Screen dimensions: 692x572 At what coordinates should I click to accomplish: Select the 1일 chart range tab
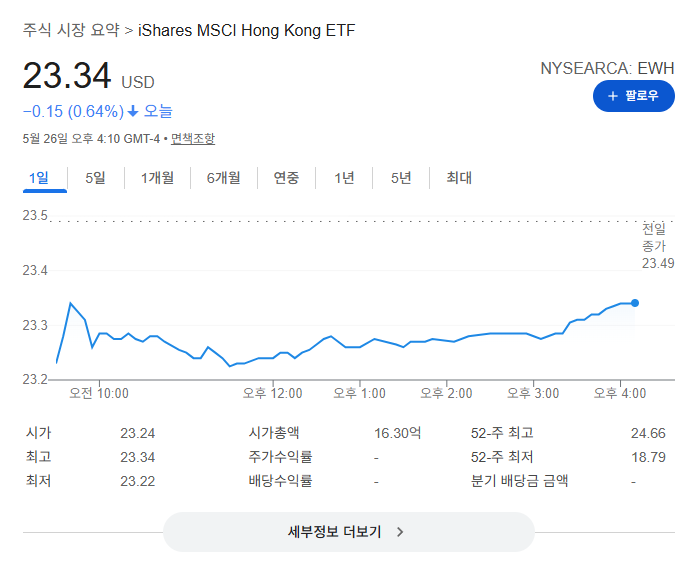pos(39,178)
